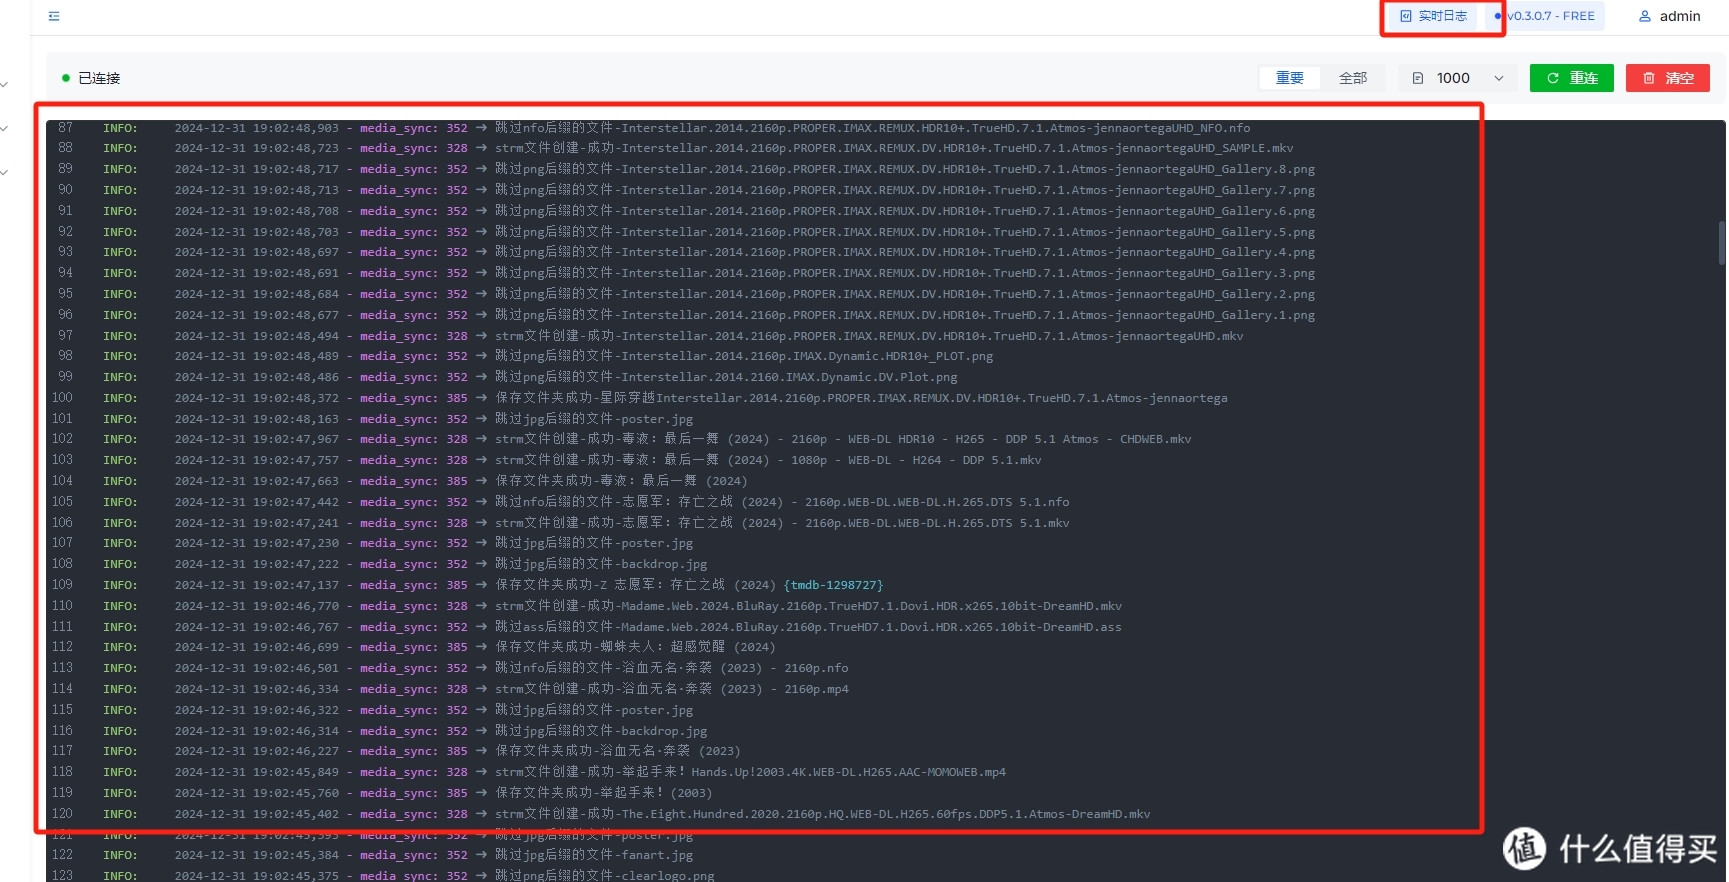
Task: Open the admin account menu
Action: pyautogui.click(x=1679, y=16)
